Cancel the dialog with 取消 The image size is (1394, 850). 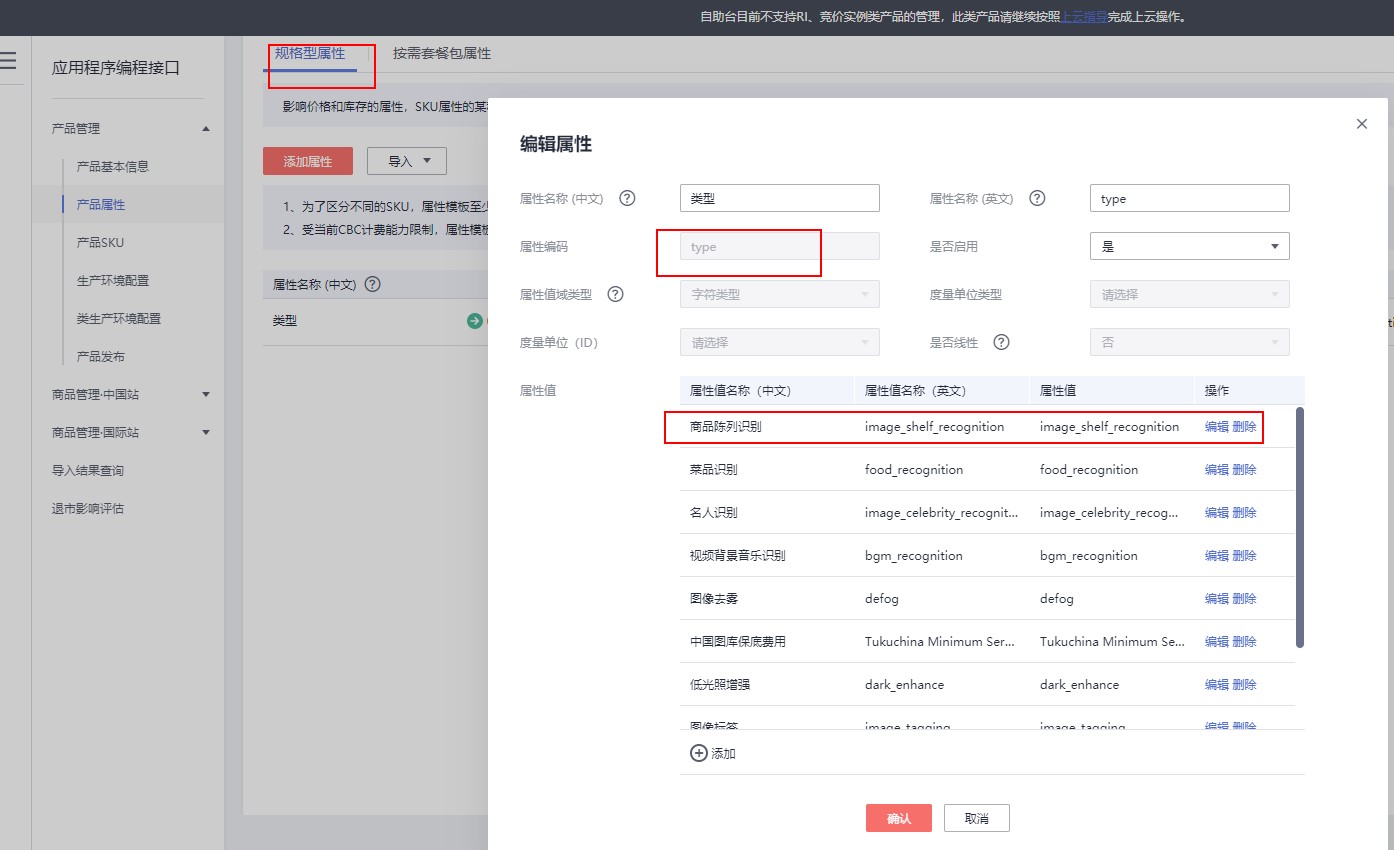977,818
